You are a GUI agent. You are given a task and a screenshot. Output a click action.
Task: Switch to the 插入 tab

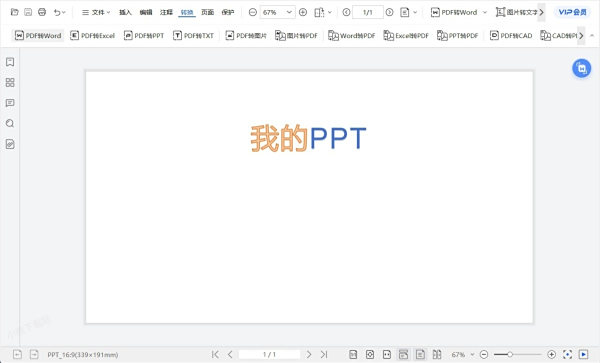click(x=125, y=12)
